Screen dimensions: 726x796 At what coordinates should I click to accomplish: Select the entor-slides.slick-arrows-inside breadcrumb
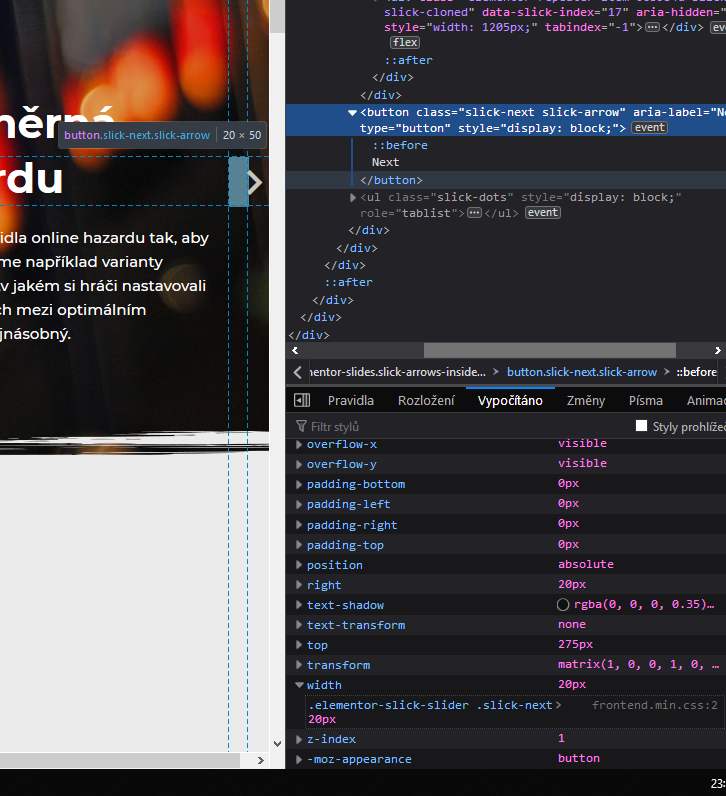pyautogui.click(x=398, y=372)
